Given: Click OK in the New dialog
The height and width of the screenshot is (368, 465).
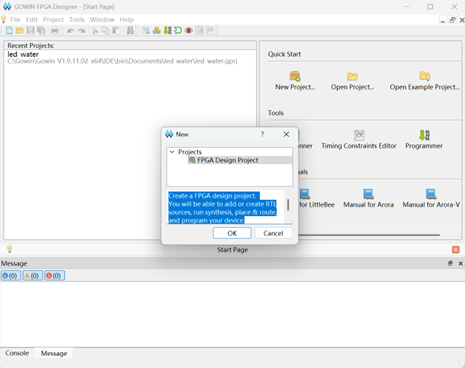Looking at the screenshot, I should point(232,233).
